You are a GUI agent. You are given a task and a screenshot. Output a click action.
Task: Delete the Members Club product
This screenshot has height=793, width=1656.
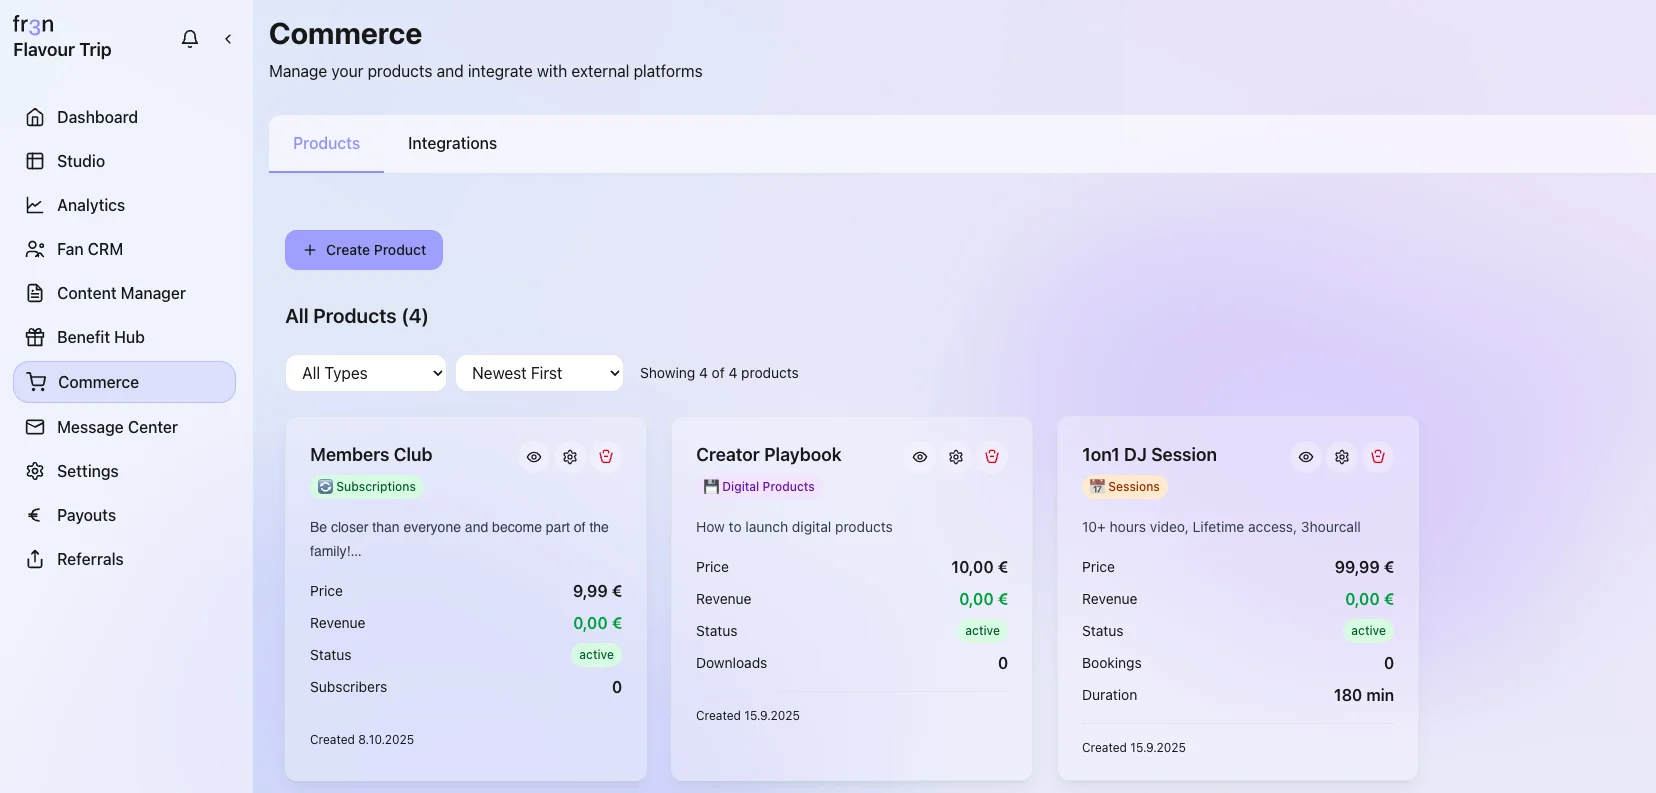[606, 457]
